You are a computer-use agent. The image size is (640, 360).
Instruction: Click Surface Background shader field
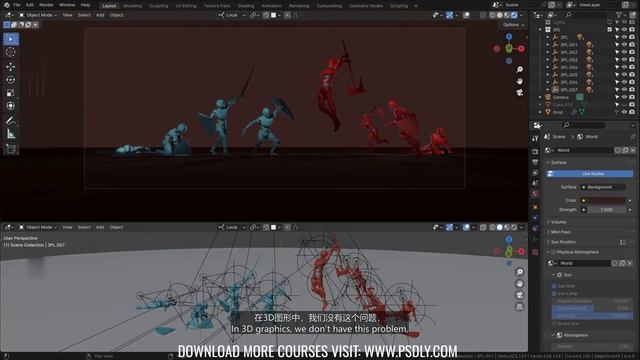(603, 187)
